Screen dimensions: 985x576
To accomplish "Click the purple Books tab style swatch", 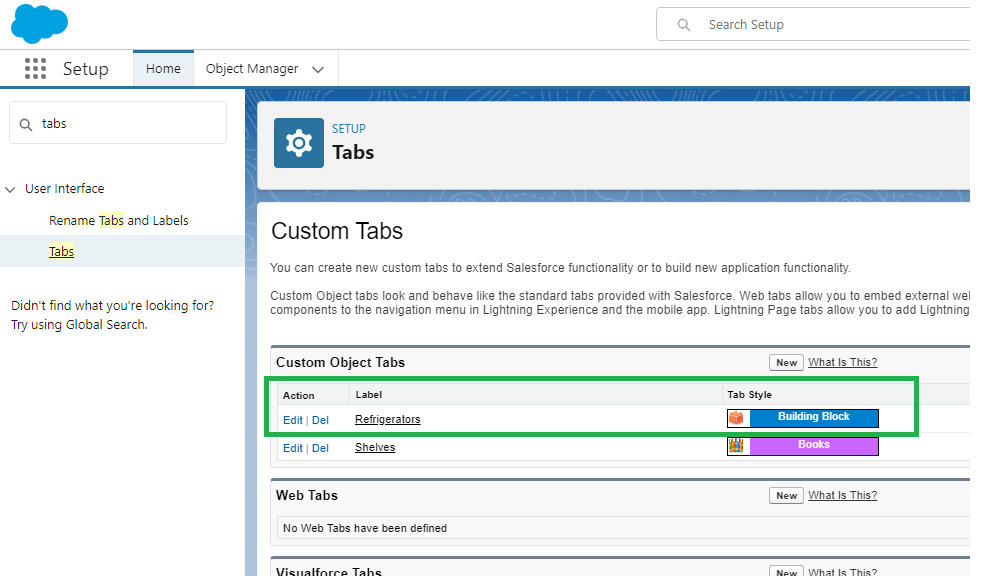I will pyautogui.click(x=813, y=446).
